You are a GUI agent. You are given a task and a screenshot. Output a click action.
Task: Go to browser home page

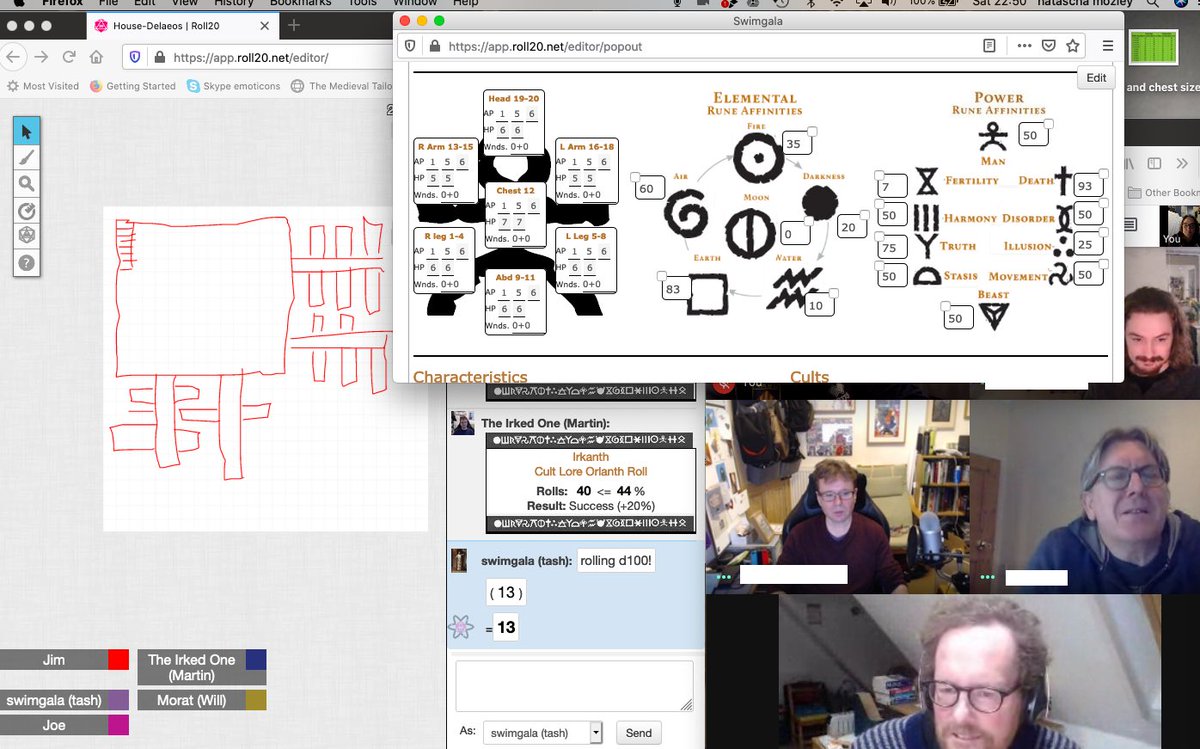[x=97, y=57]
